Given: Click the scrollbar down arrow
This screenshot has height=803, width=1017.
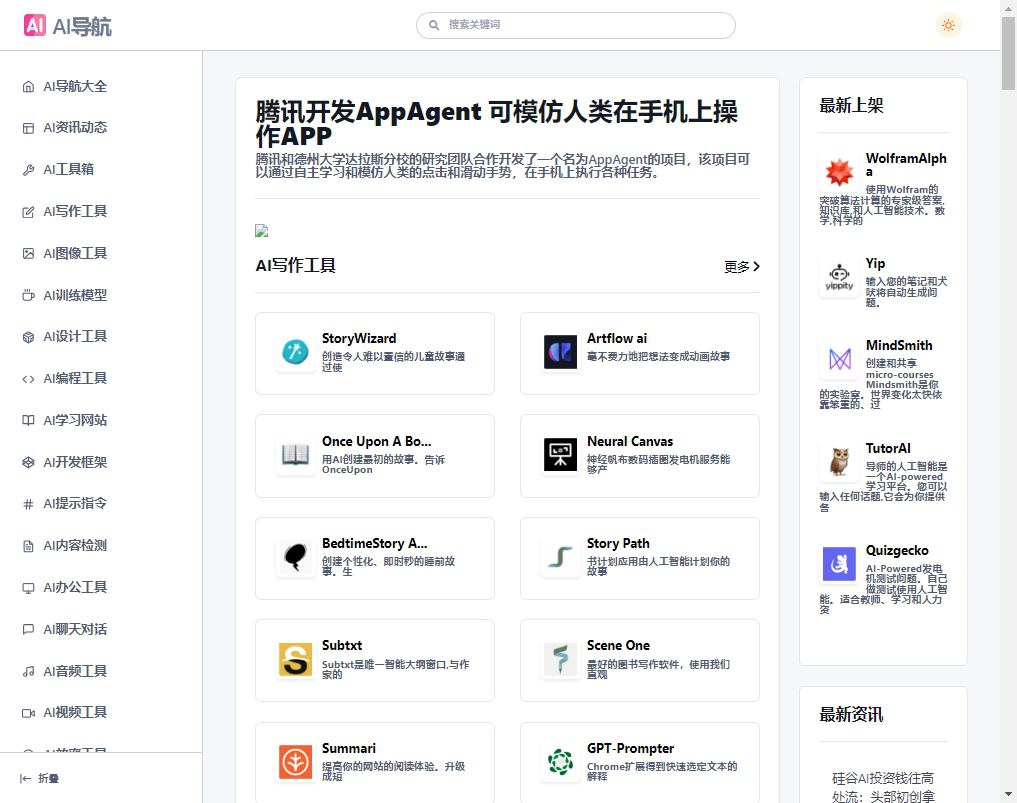Looking at the screenshot, I should pos(1008,795).
